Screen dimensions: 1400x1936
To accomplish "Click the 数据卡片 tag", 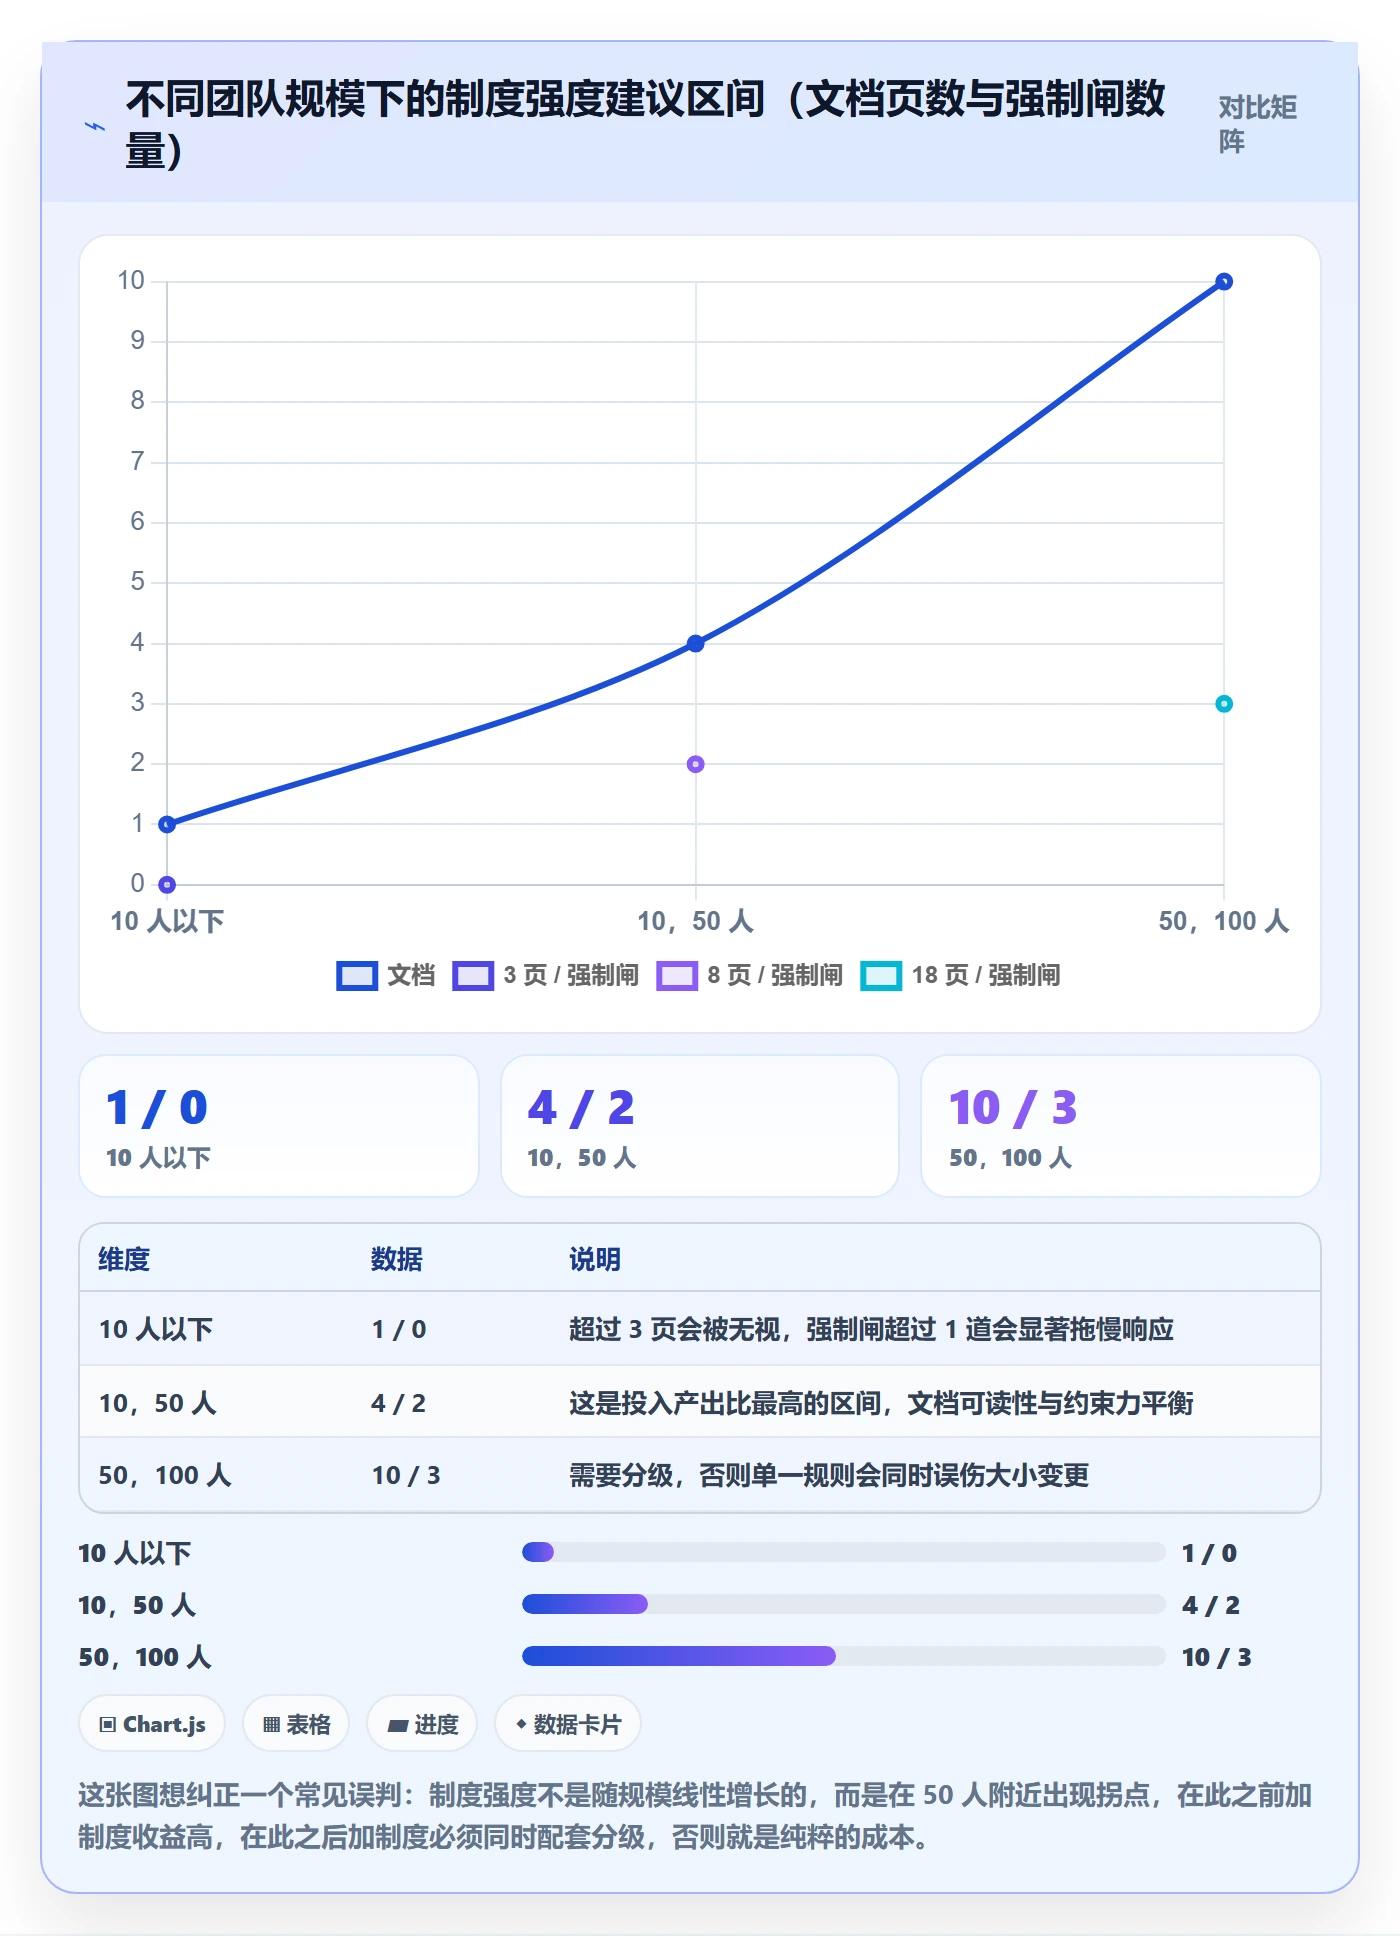I will [568, 1724].
